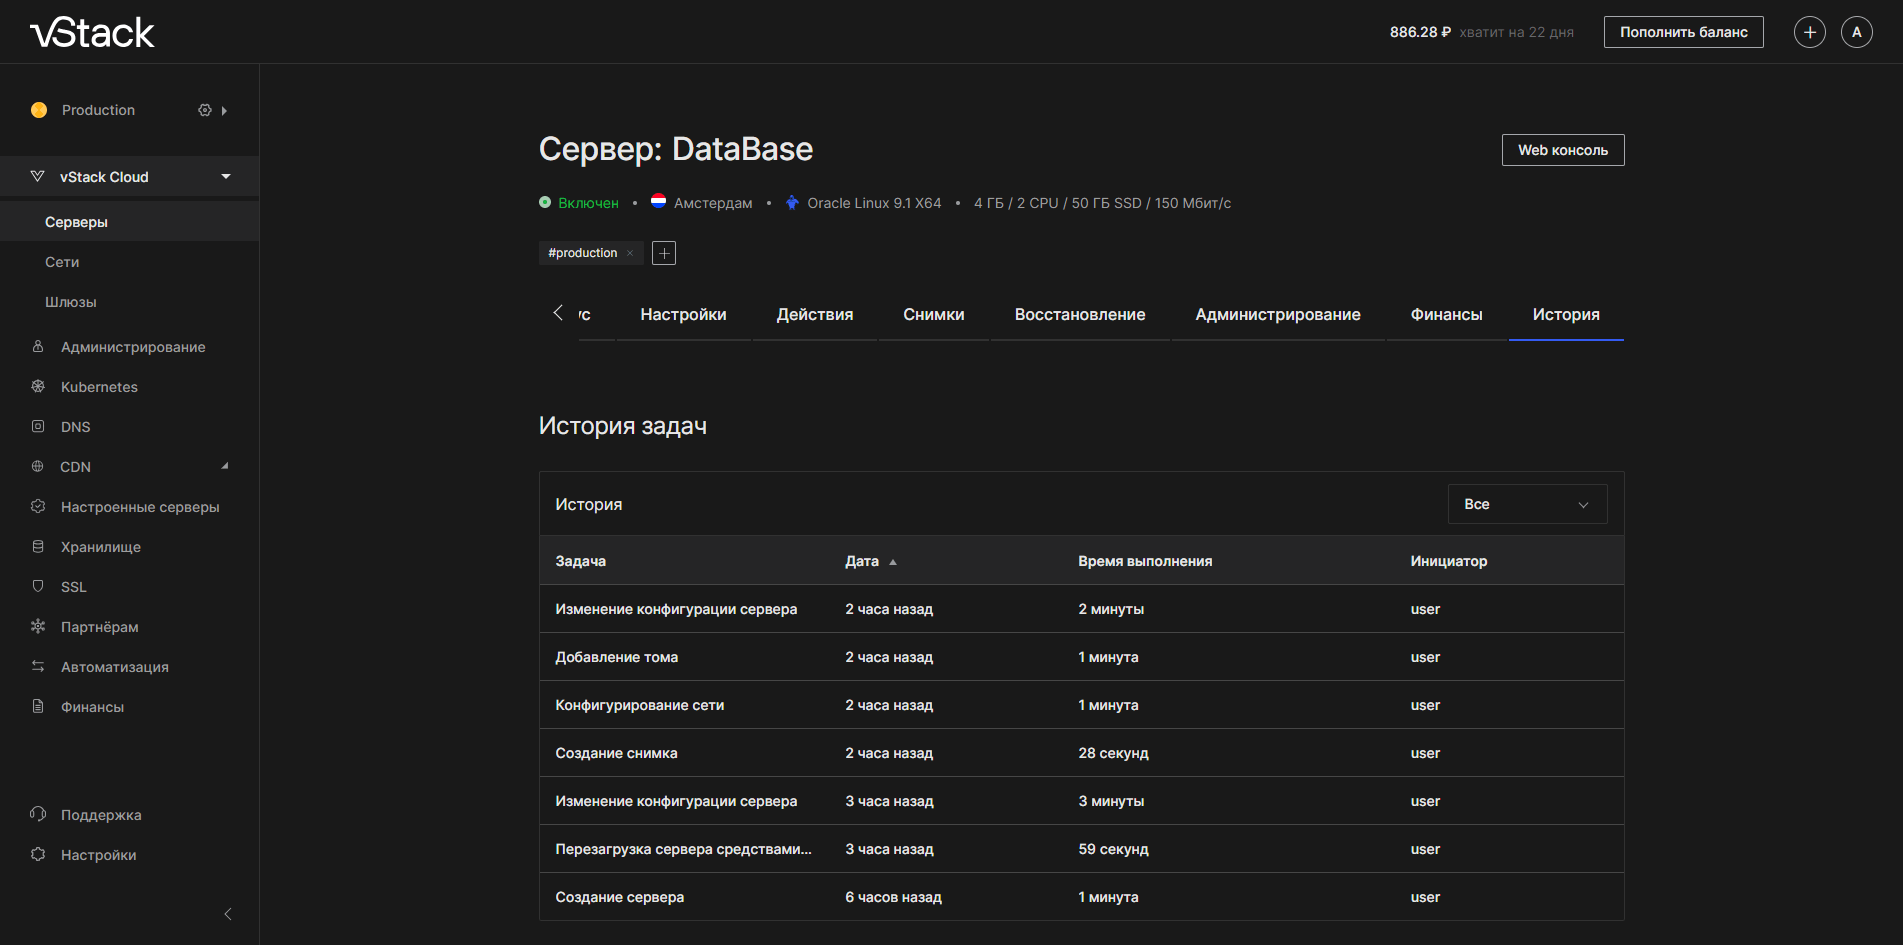Collapse the vStack Cloud sidebar section
The width and height of the screenshot is (1903, 945).
point(226,177)
